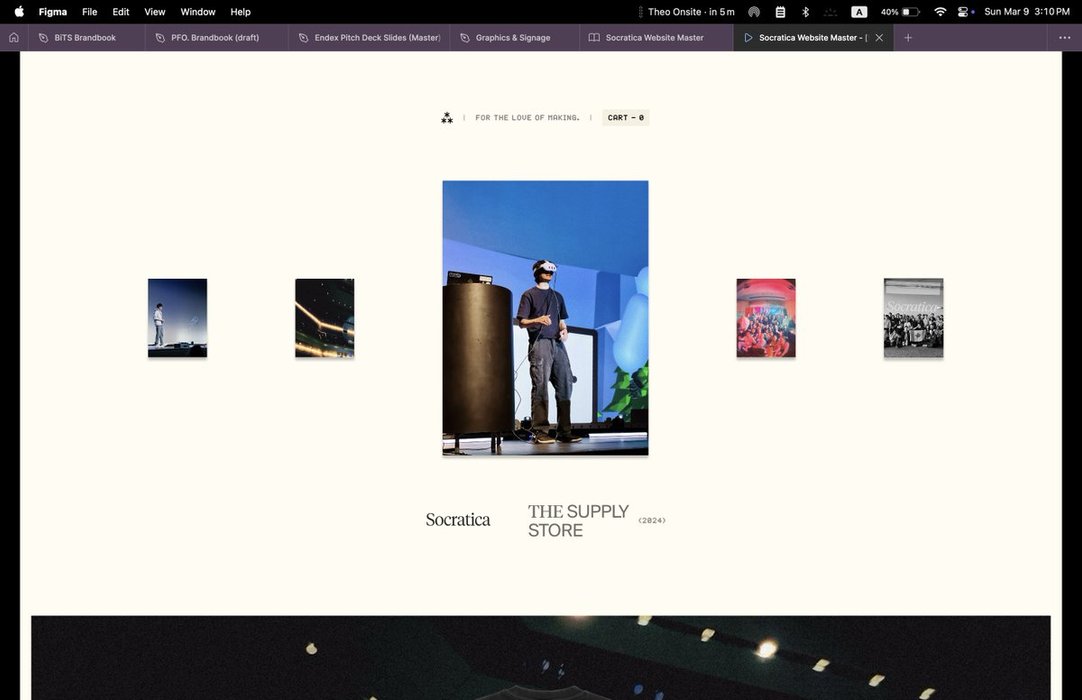Open Control Center from the menu bar
The height and width of the screenshot is (700, 1082).
pyautogui.click(x=964, y=12)
